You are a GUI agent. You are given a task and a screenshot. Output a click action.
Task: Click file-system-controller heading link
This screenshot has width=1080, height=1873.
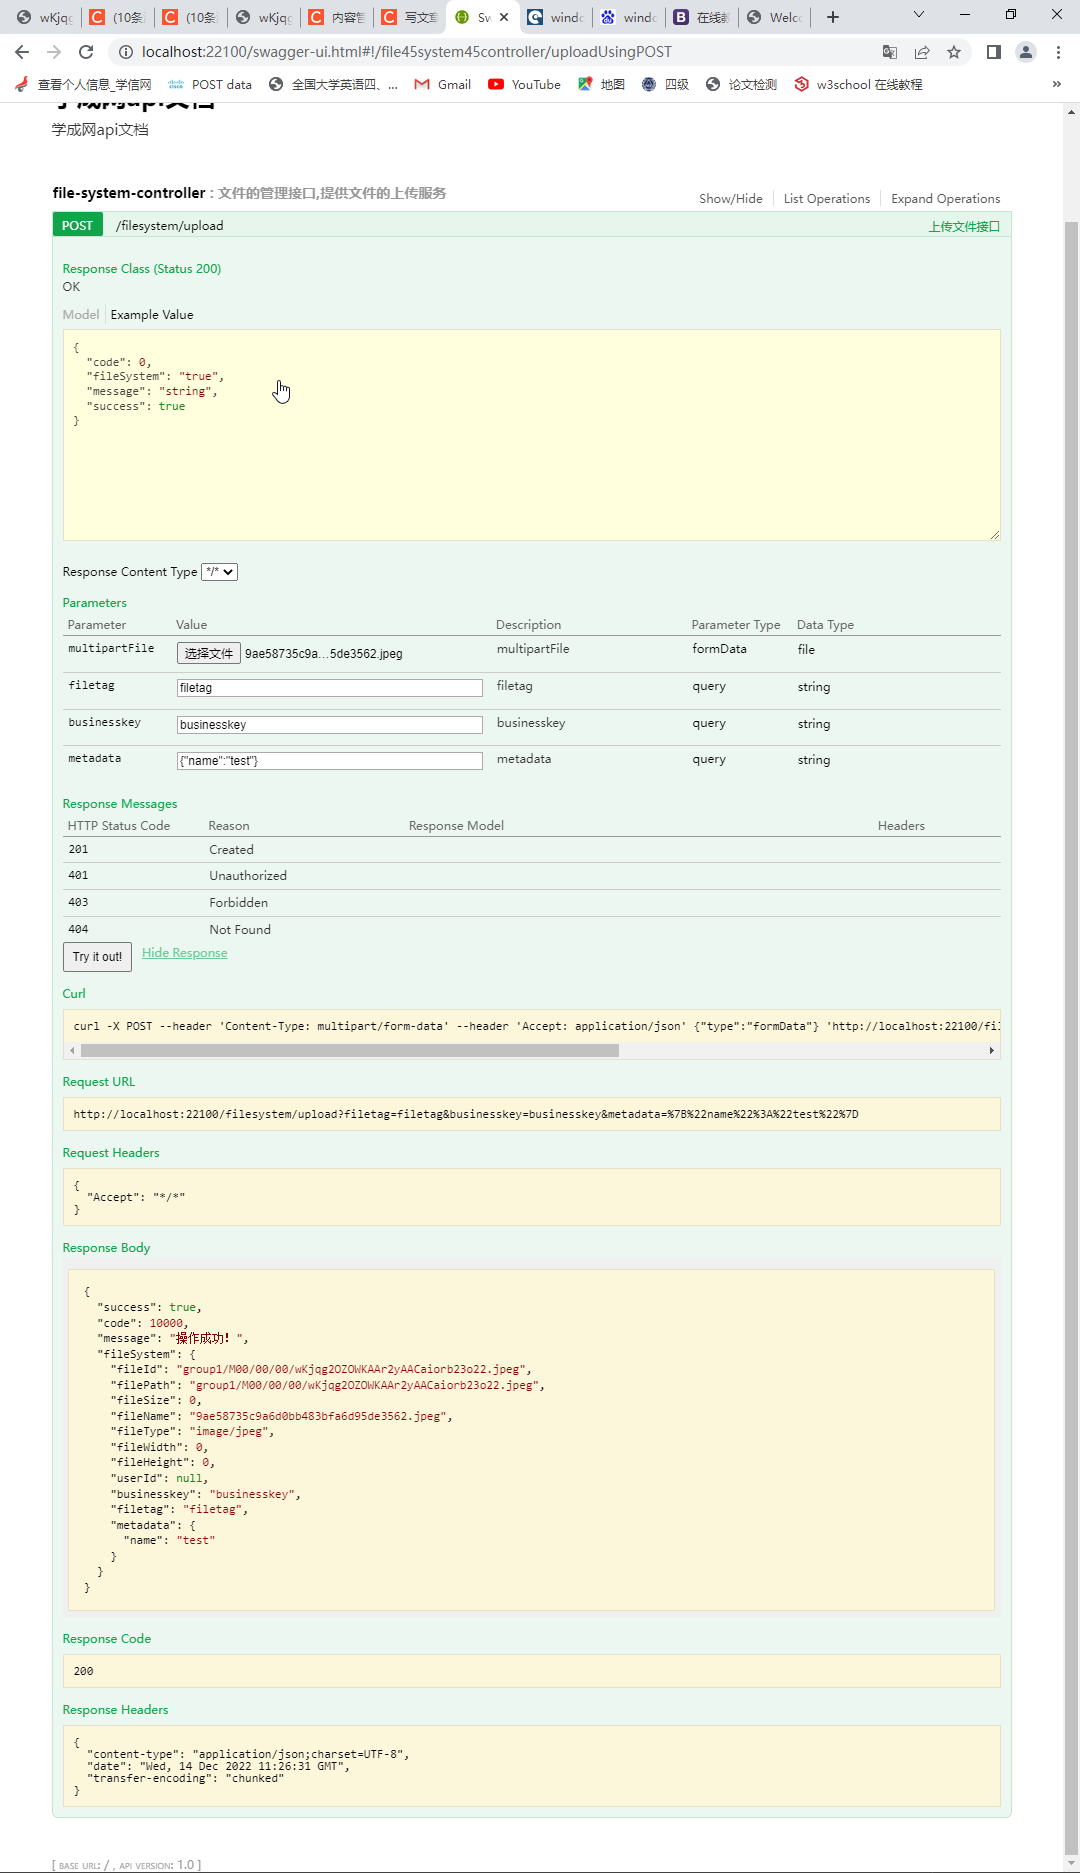pyautogui.click(x=129, y=193)
